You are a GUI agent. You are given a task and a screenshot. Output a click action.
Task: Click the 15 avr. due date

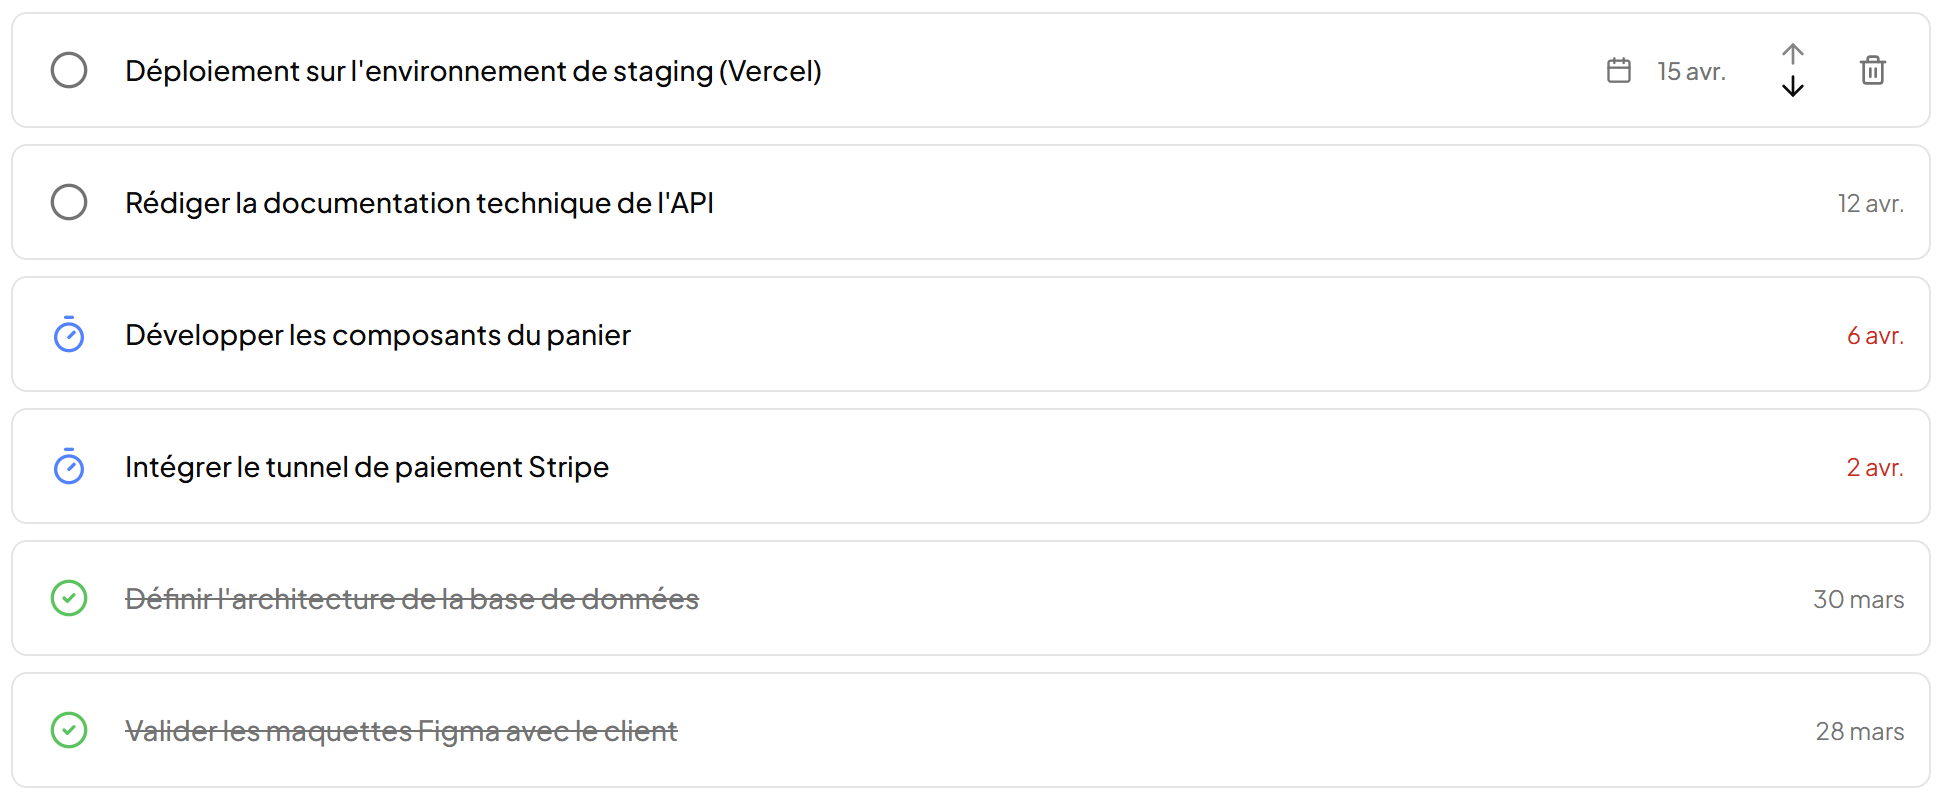point(1691,71)
